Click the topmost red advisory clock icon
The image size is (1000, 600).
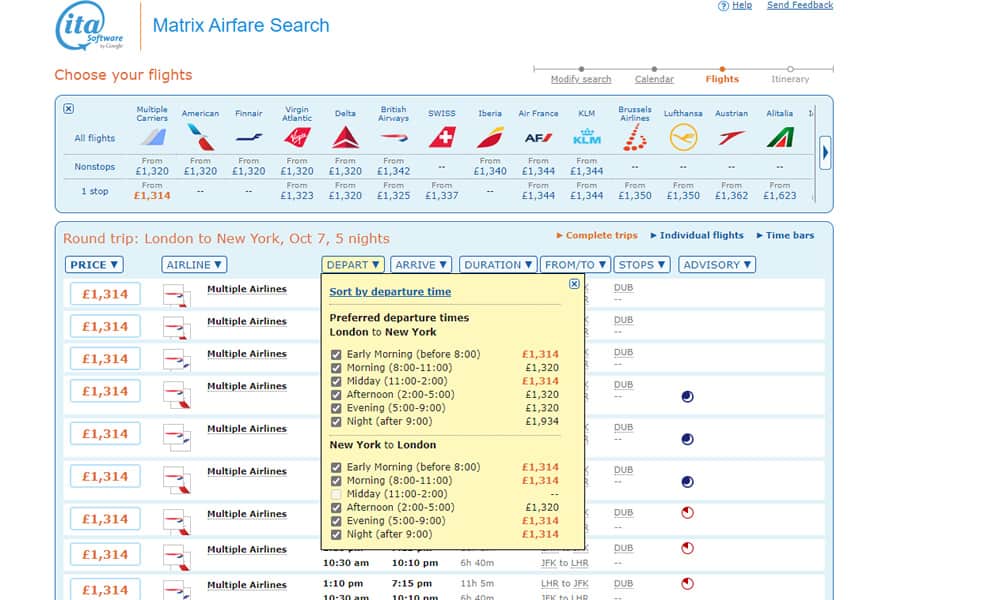point(687,513)
